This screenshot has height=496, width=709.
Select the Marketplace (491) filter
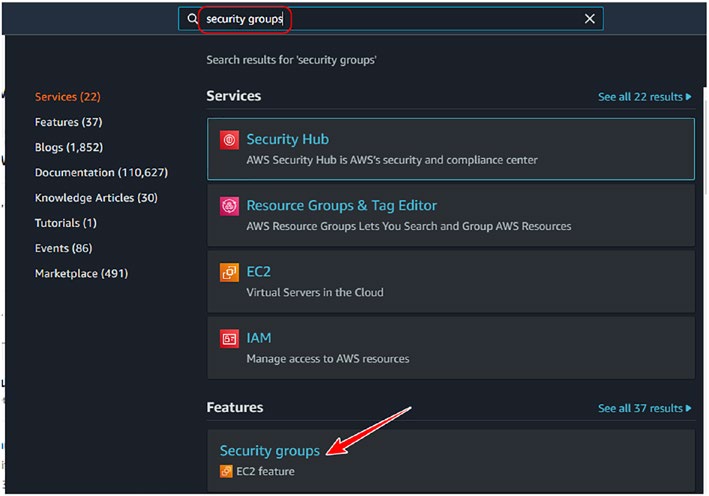tap(81, 274)
